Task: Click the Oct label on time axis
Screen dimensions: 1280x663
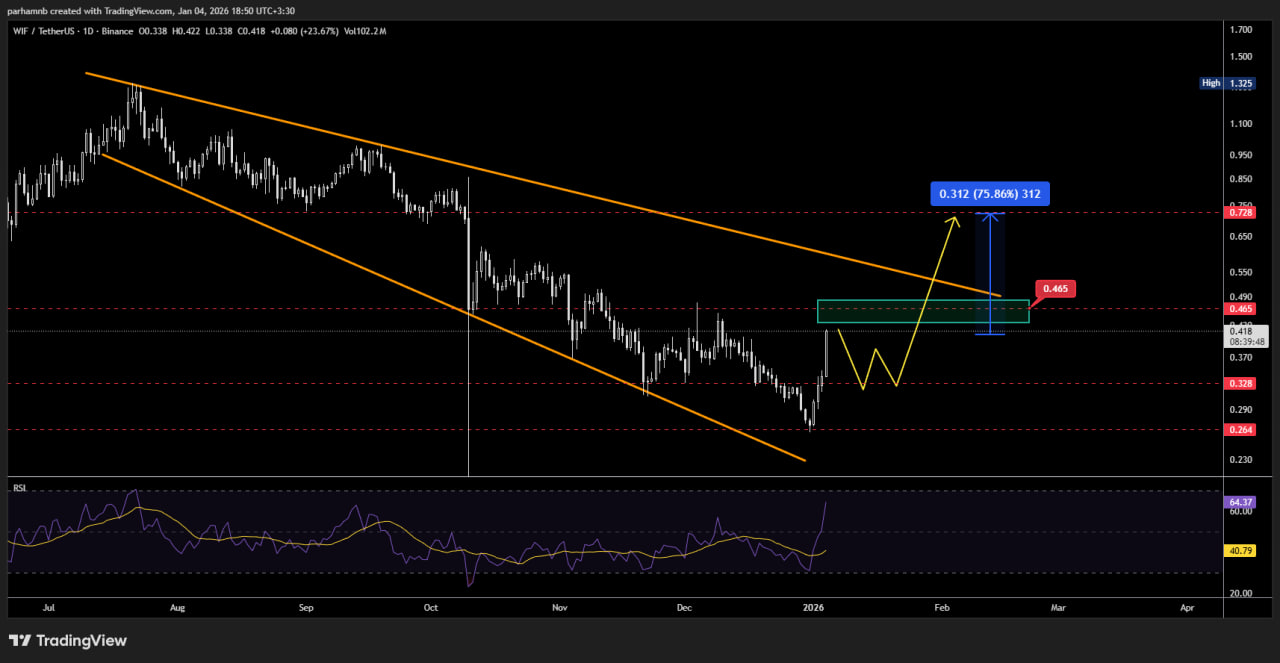Action: pyautogui.click(x=431, y=607)
